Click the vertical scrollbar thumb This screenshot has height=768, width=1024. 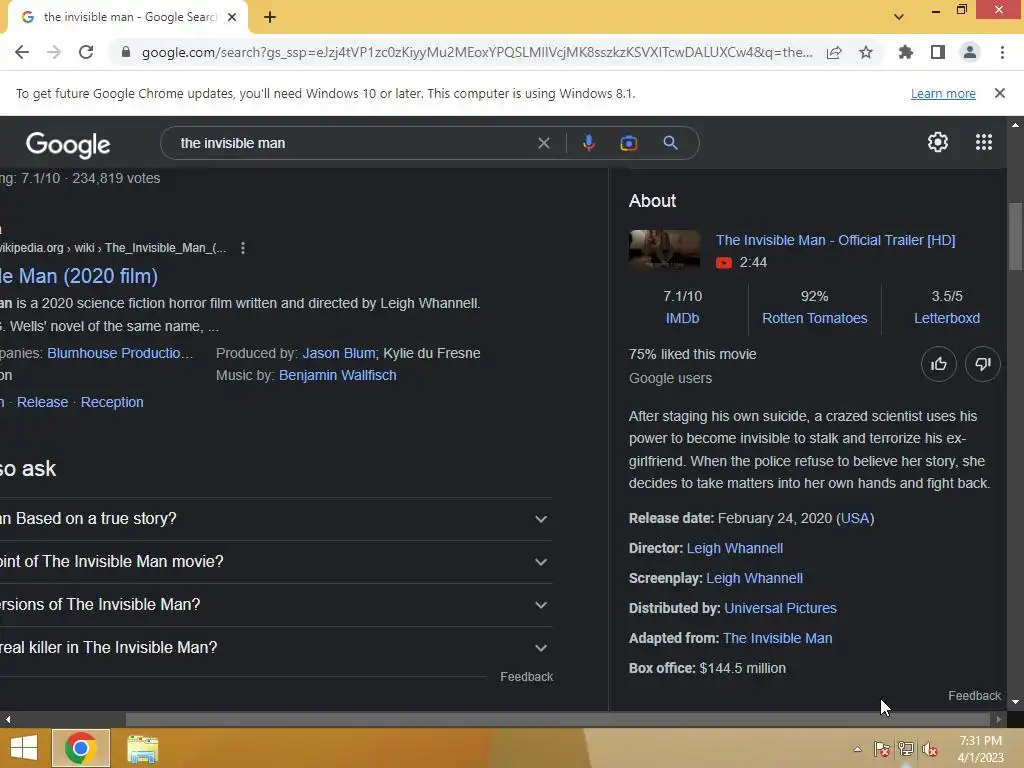(x=1015, y=236)
